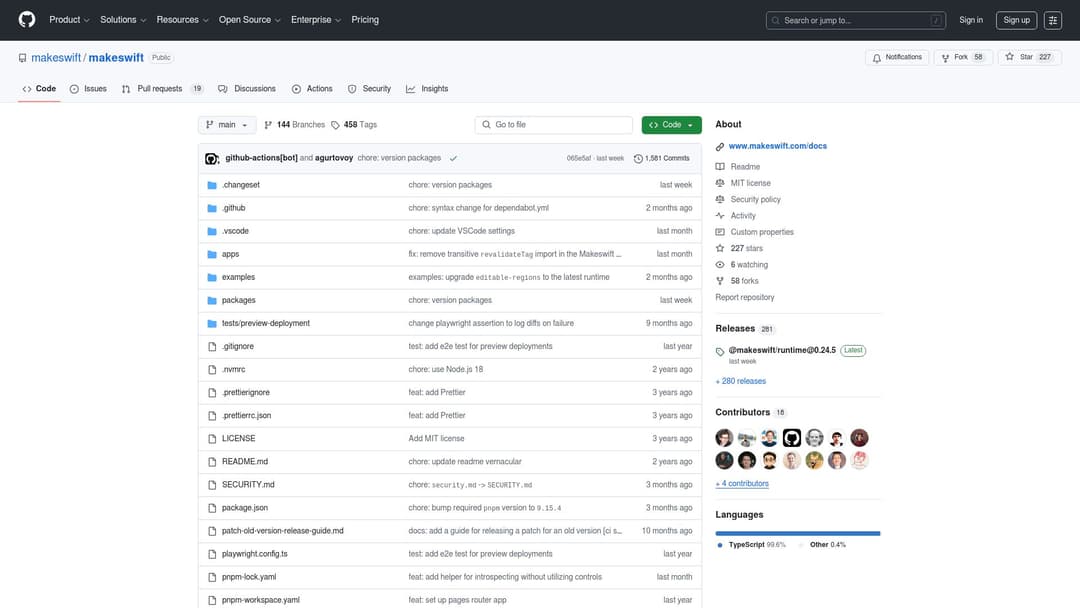Open the top-right command palette icon

click(1053, 20)
